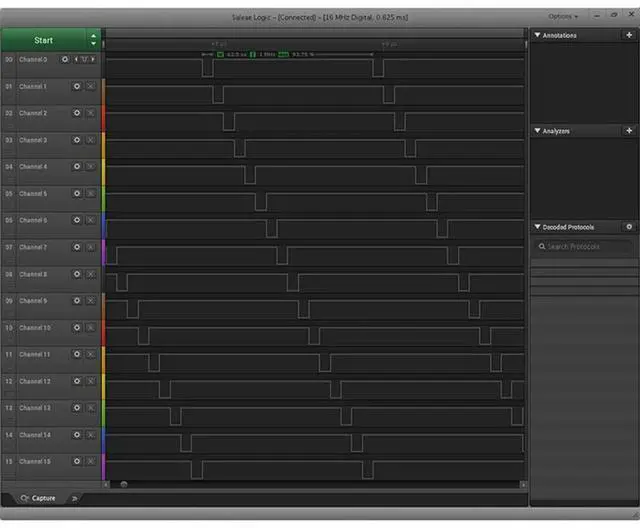This screenshot has width=640, height=528.
Task: Open Channel 3 settings gear
Action: click(x=76, y=140)
